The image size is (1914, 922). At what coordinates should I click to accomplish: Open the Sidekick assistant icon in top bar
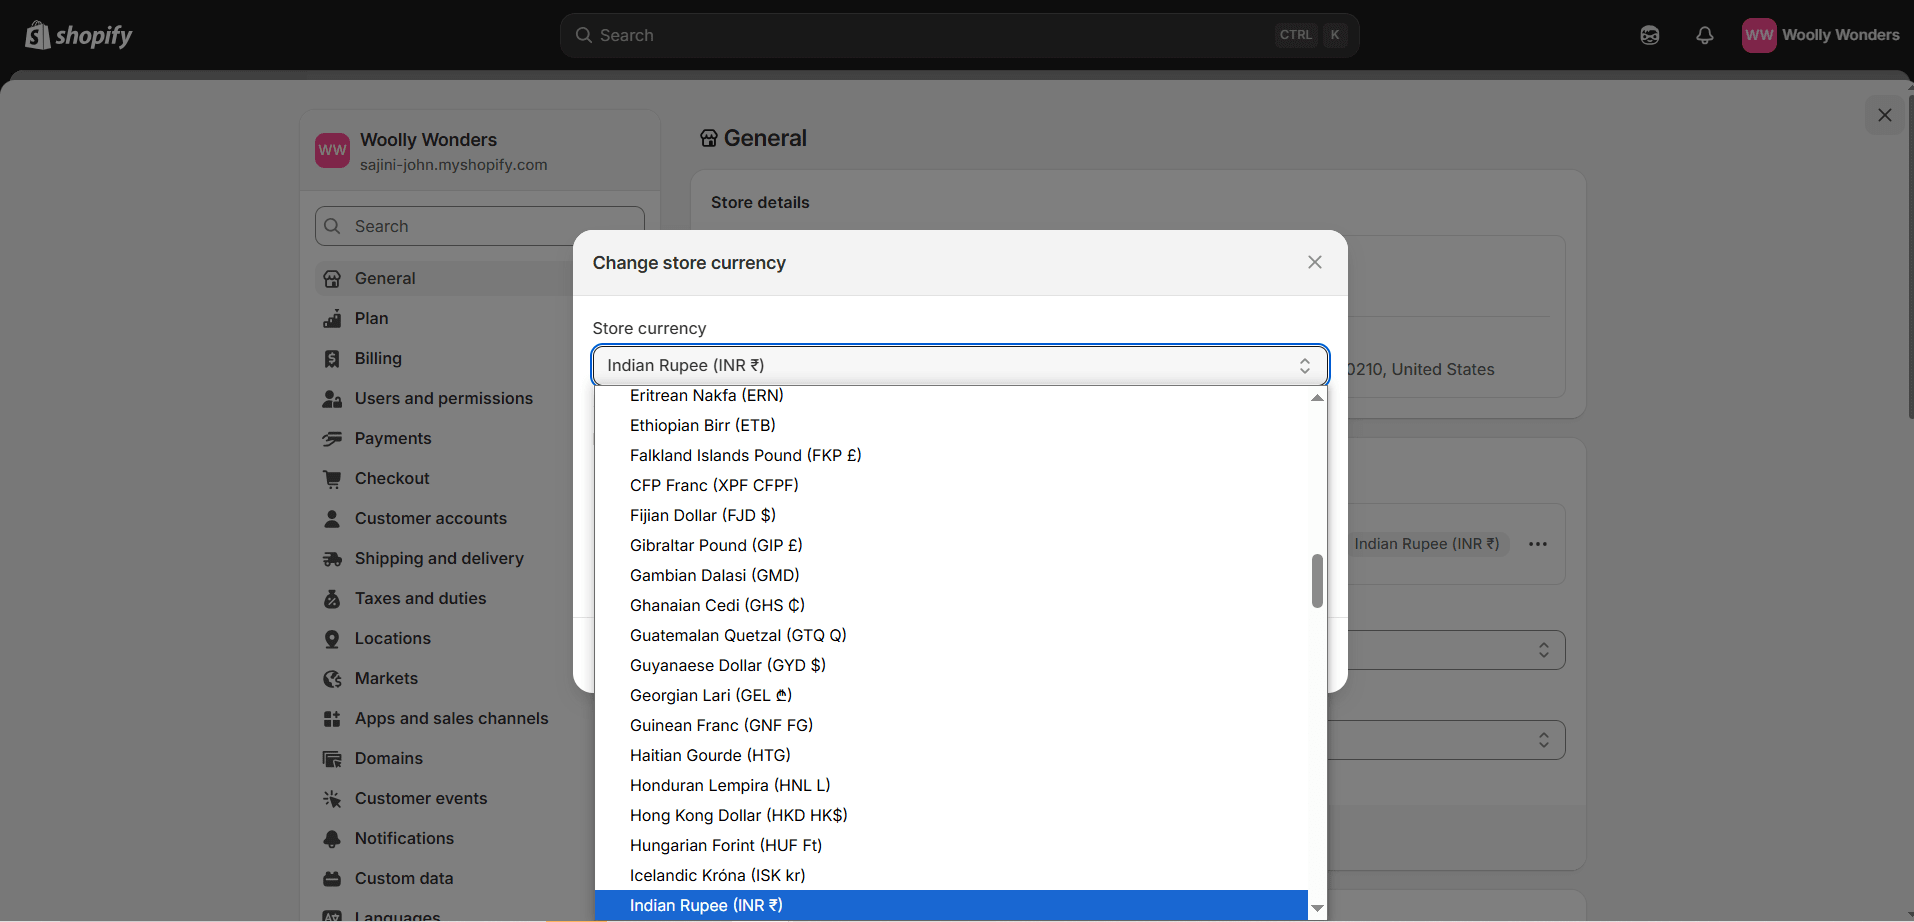[x=1650, y=35]
